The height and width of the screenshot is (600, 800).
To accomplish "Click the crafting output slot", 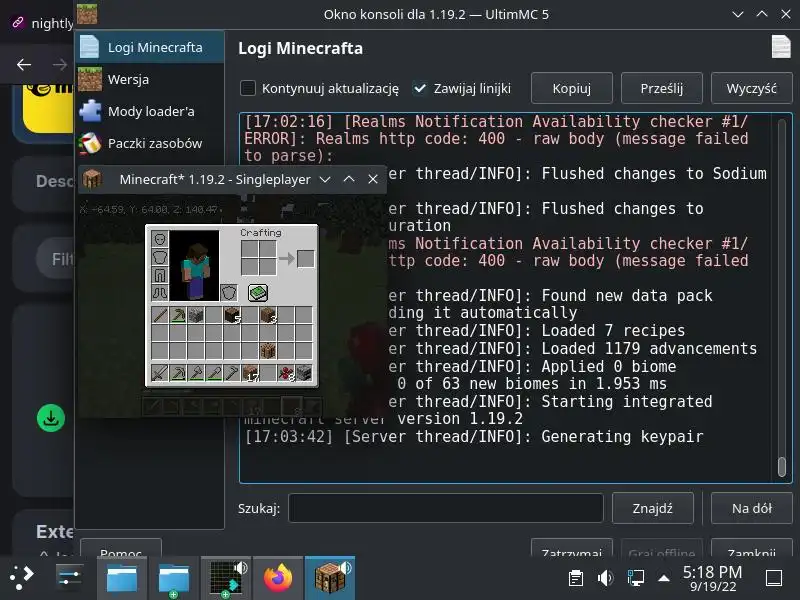I will click(x=306, y=258).
